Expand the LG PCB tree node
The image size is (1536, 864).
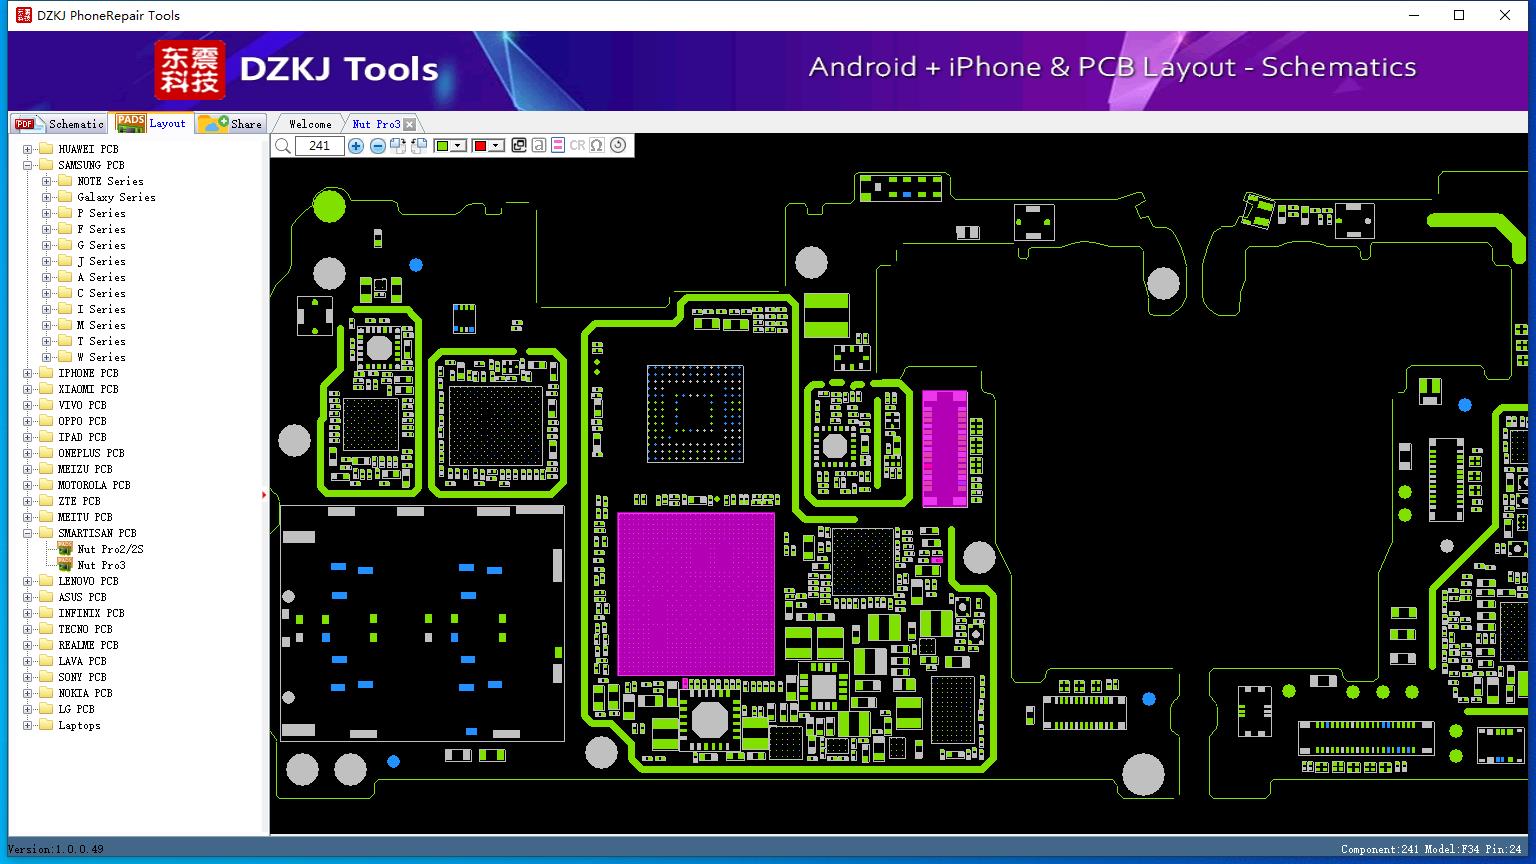pos(27,709)
